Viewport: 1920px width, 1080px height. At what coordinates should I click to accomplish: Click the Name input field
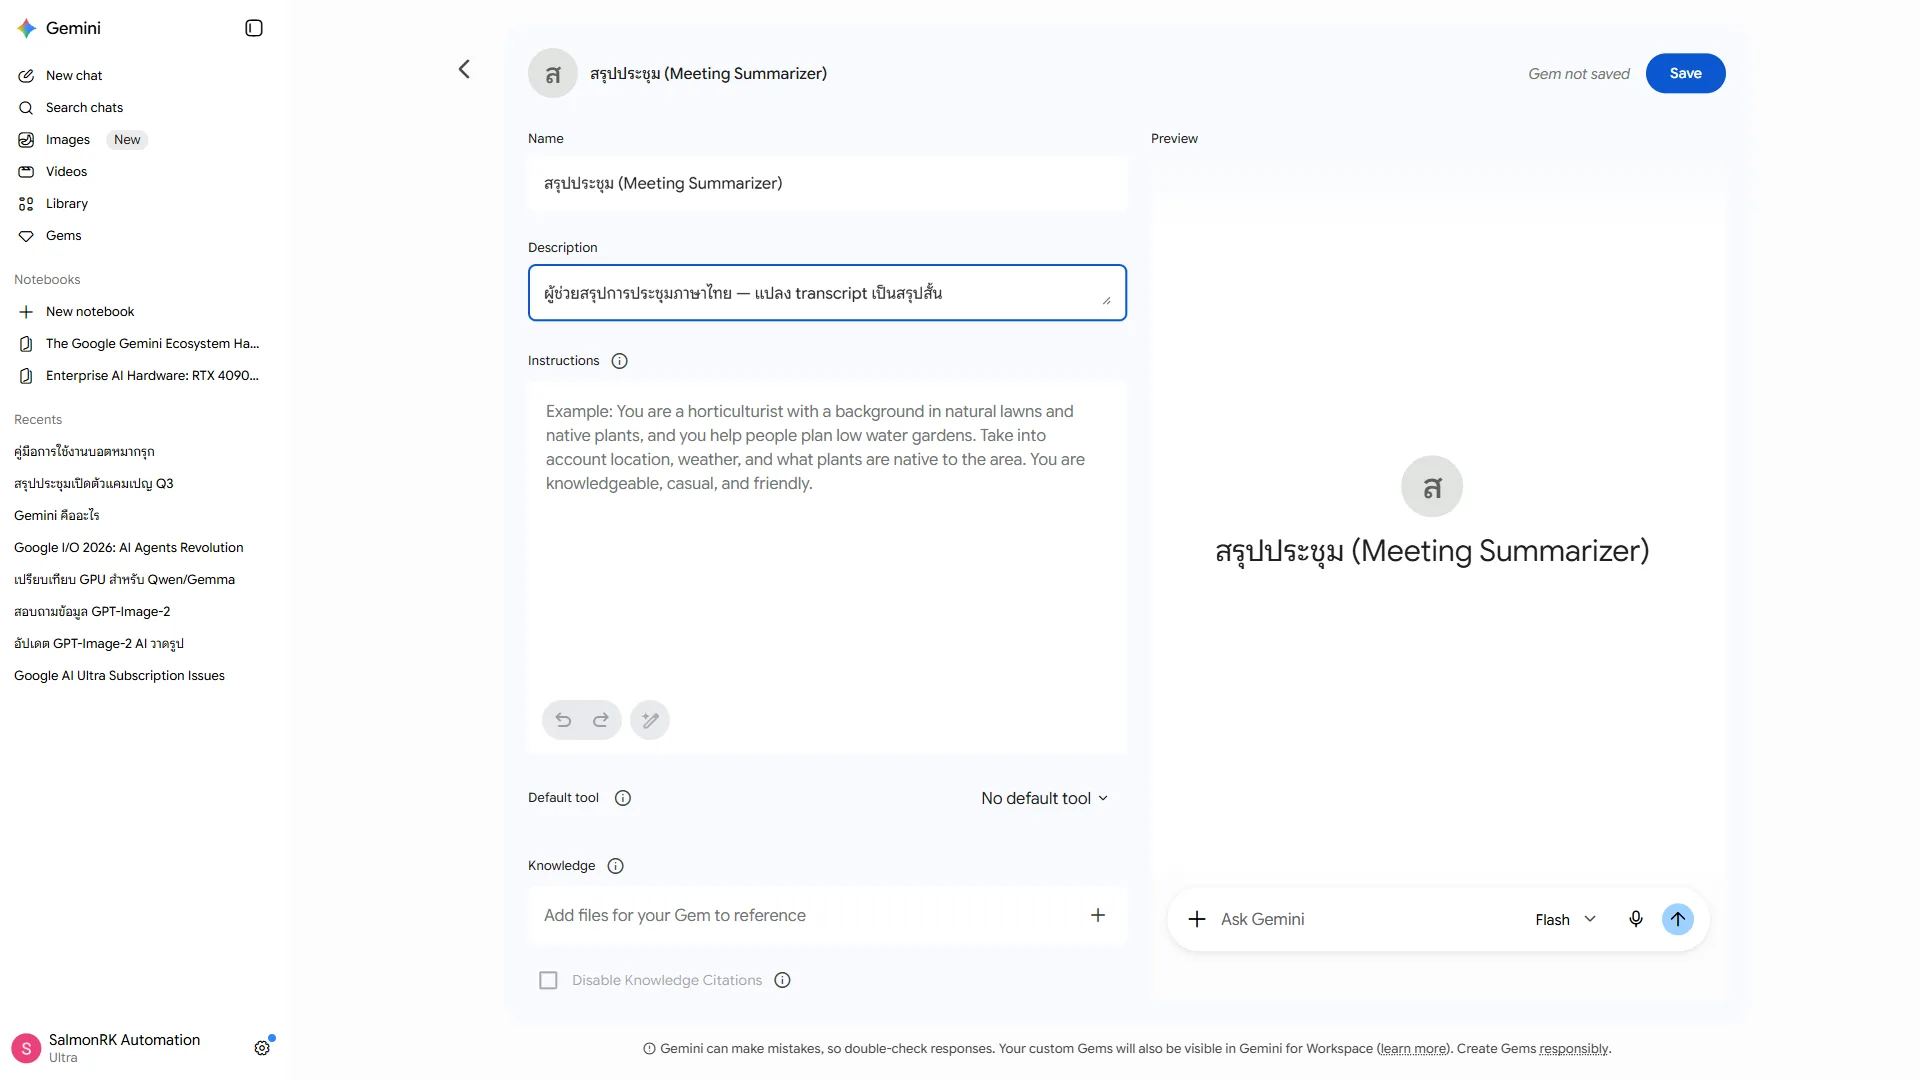click(827, 183)
